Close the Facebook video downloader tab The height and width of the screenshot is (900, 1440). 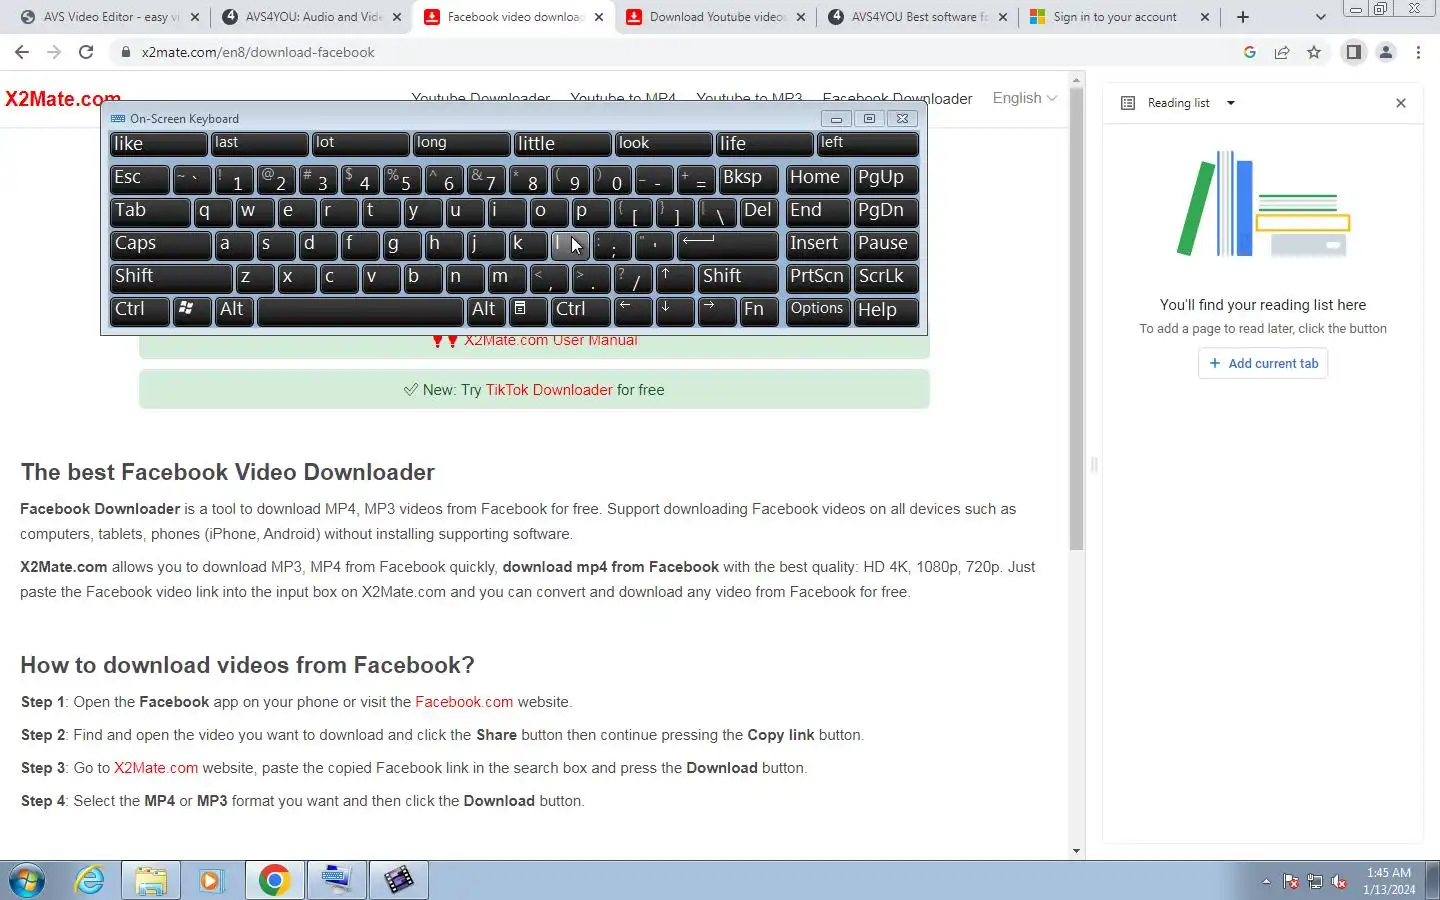(x=599, y=17)
